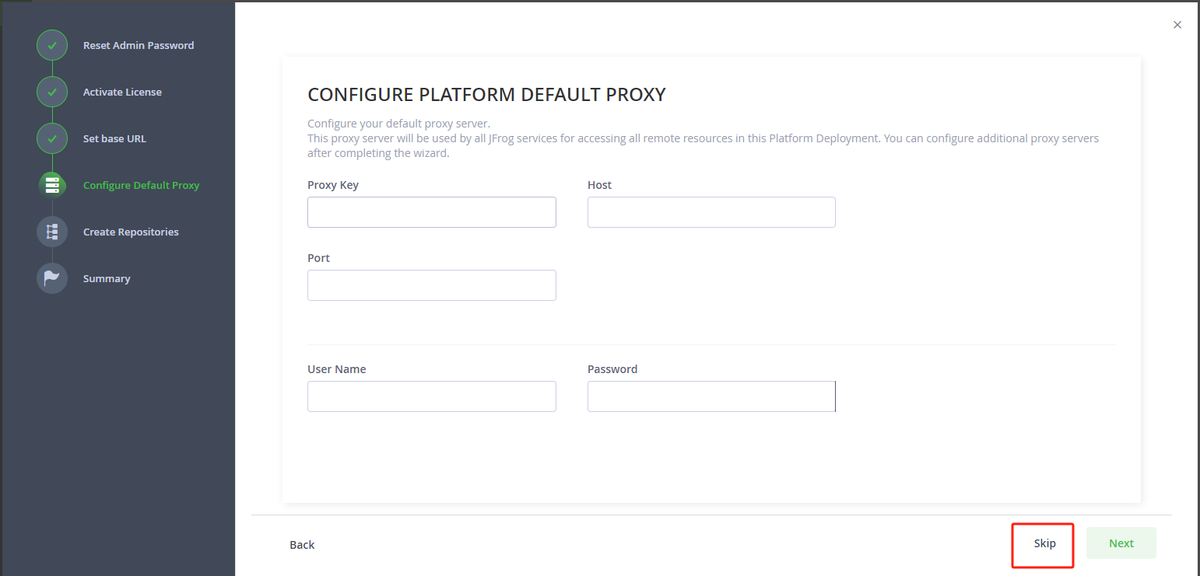Open the Create Repositories step icon
This screenshot has width=1200, height=576.
(52, 232)
